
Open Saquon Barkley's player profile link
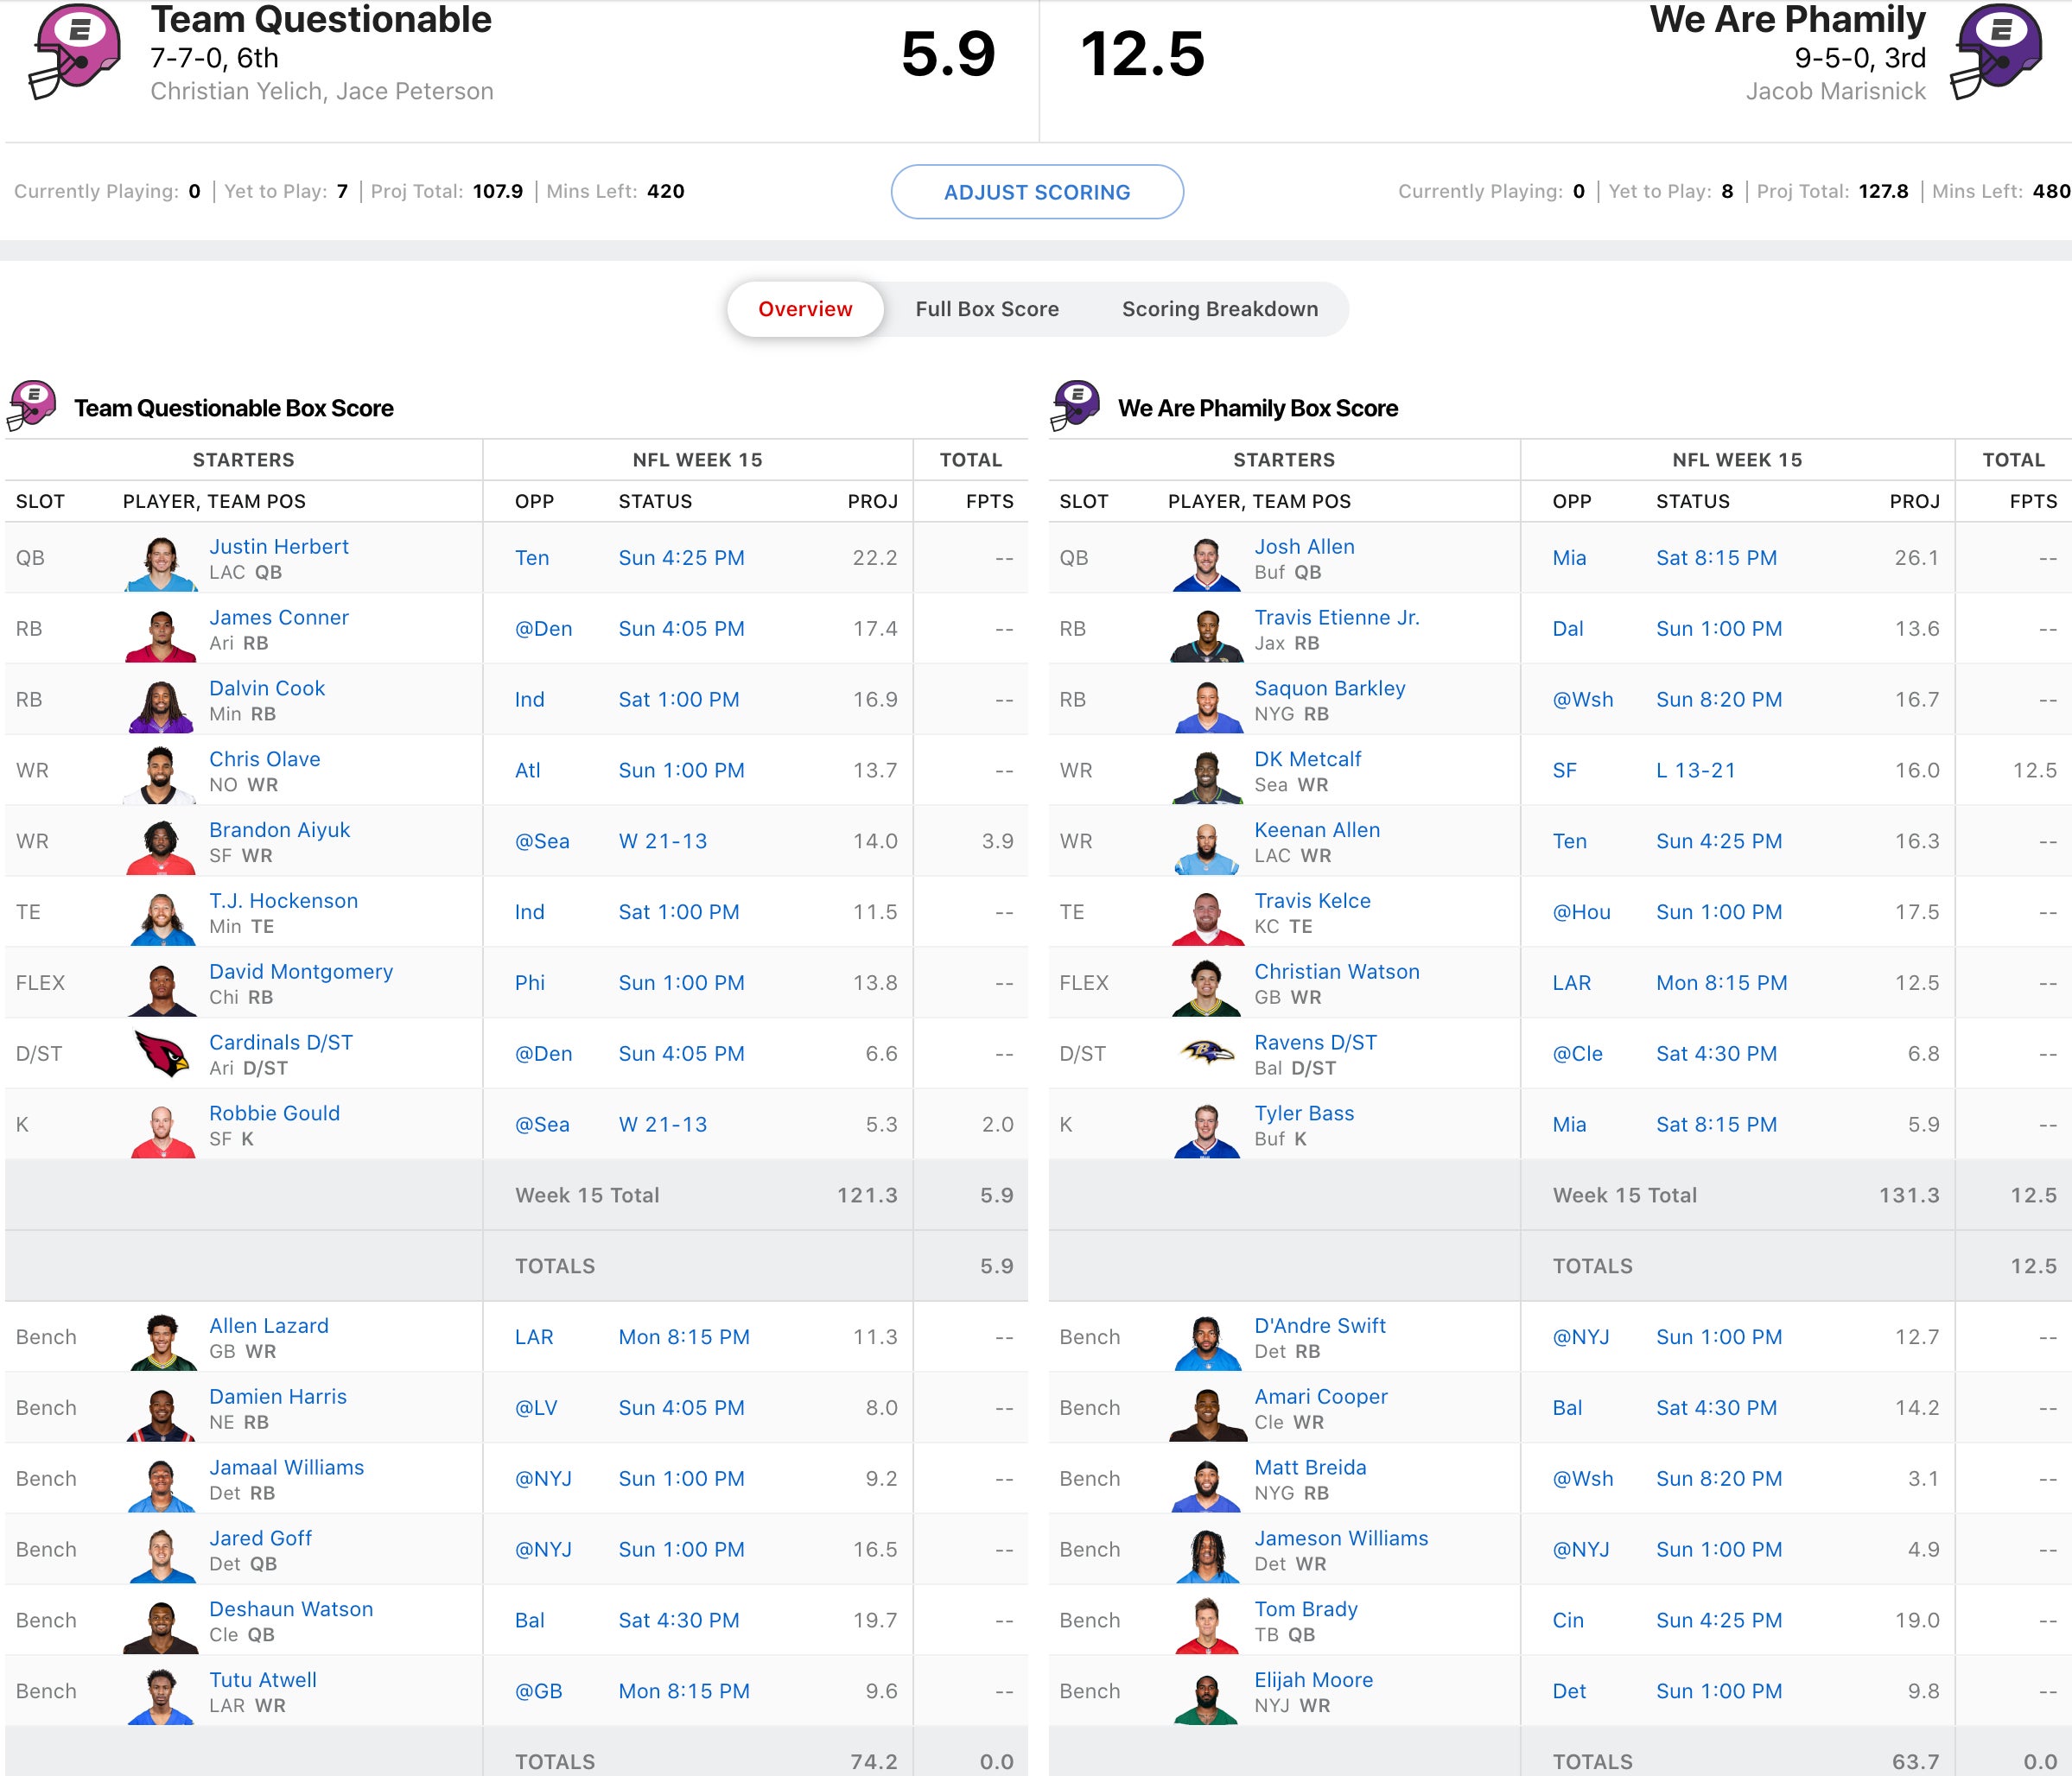(x=1329, y=688)
